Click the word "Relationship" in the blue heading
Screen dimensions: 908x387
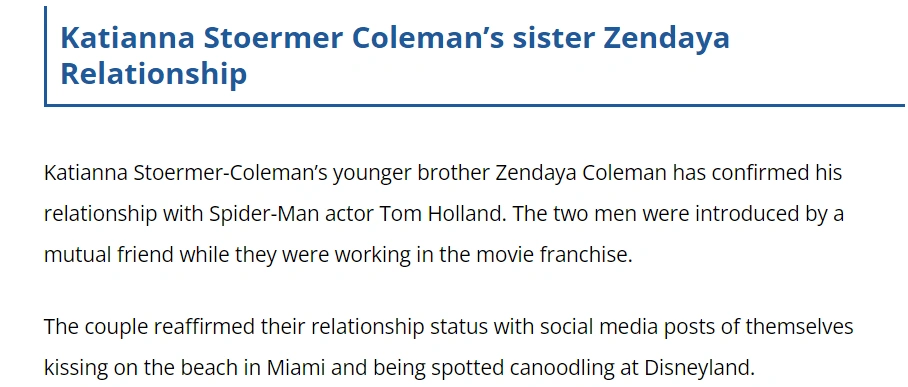153,74
